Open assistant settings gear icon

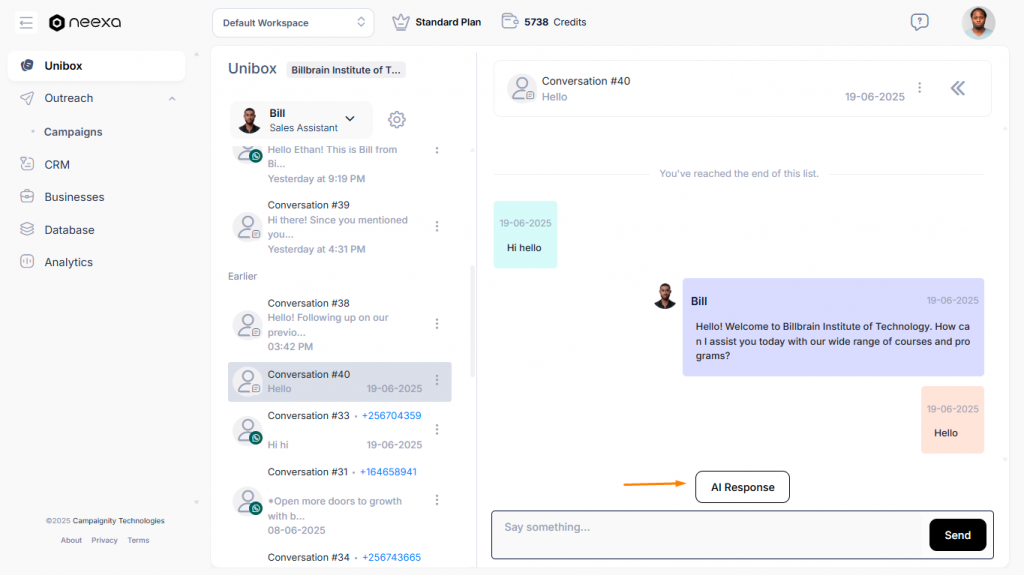tap(397, 120)
